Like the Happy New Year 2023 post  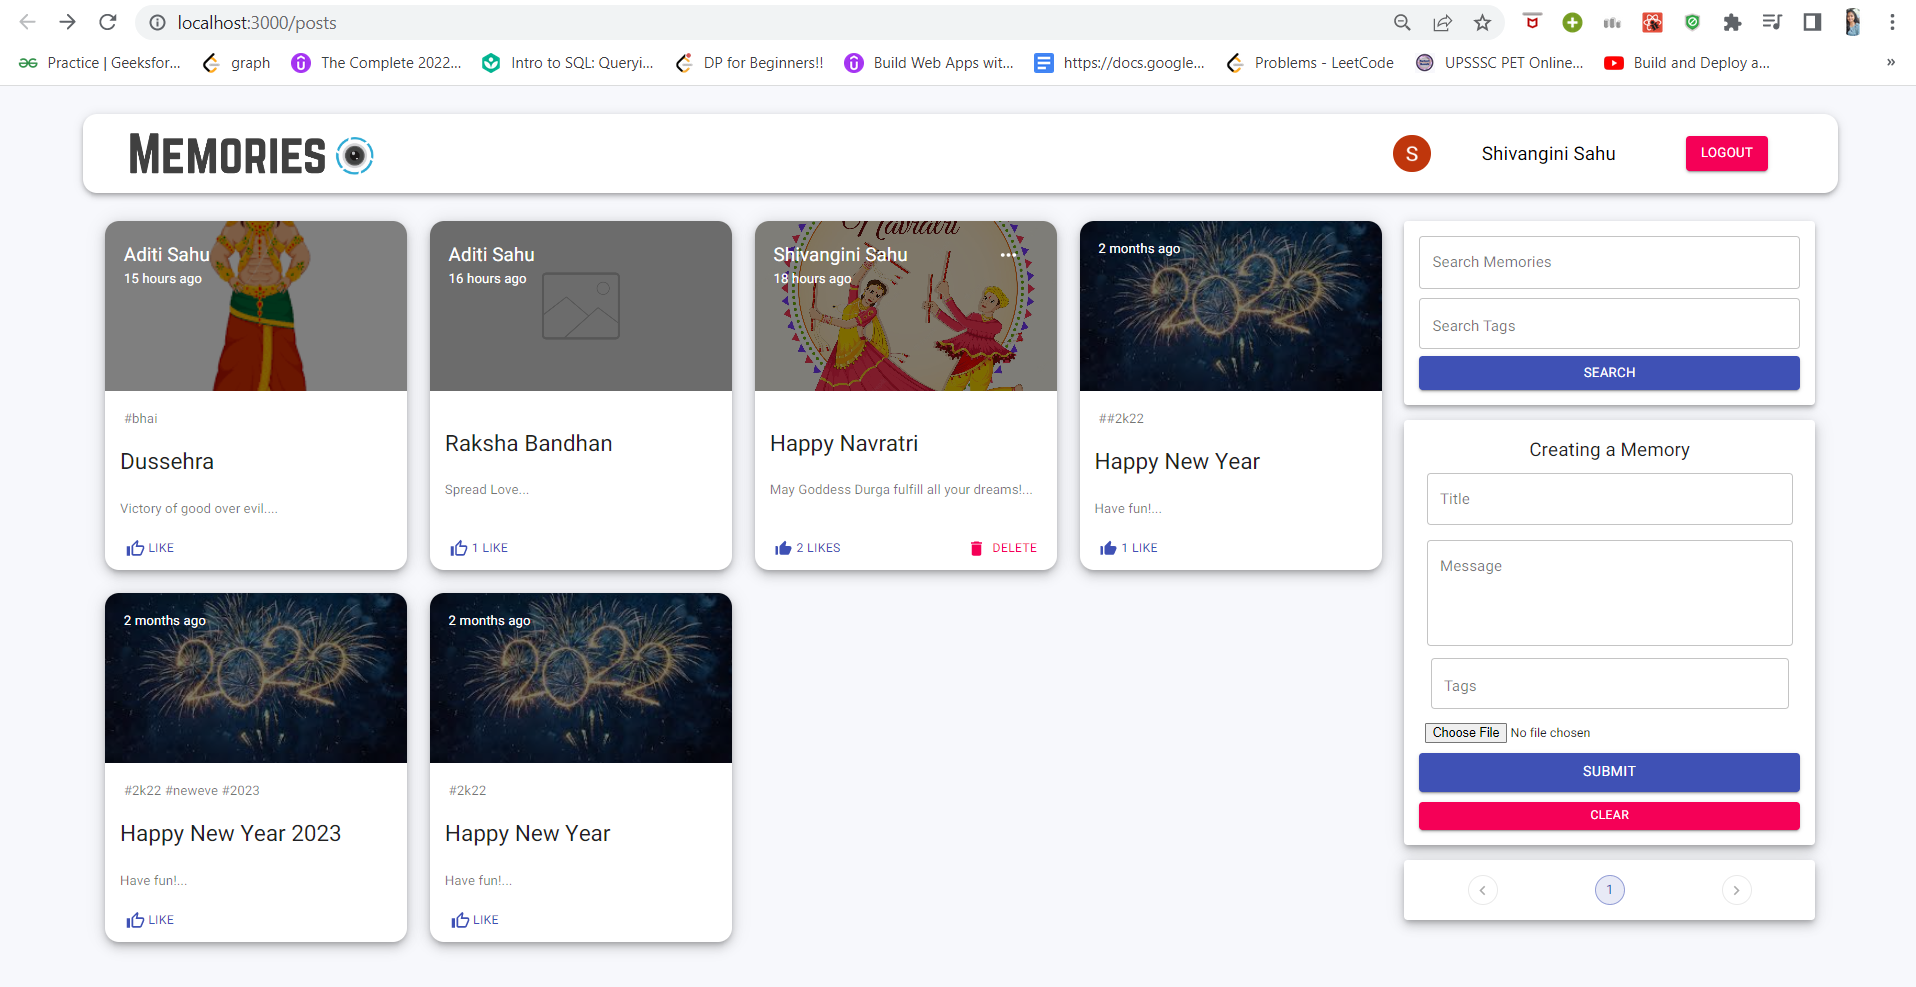click(150, 920)
